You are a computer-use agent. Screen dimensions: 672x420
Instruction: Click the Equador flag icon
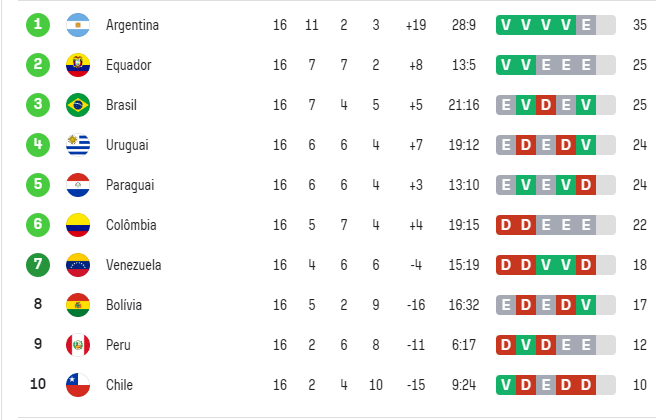pos(78,65)
